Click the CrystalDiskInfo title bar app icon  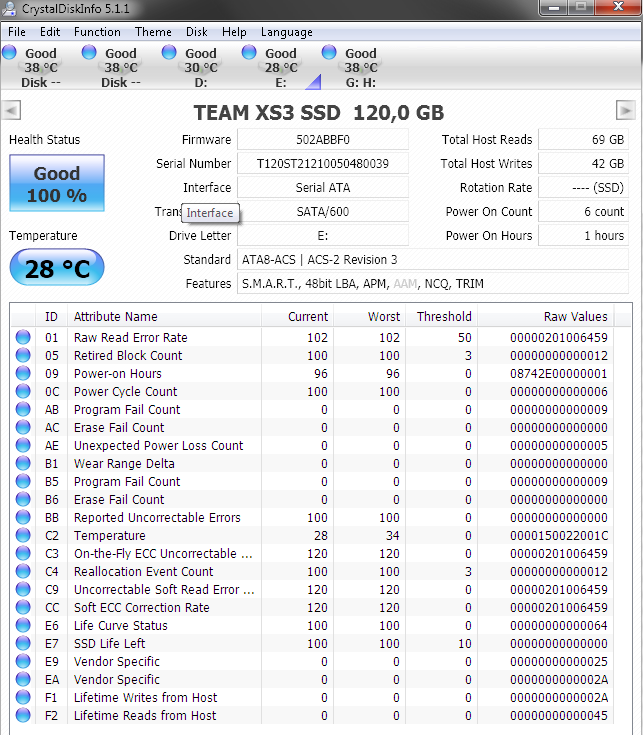(9, 8)
